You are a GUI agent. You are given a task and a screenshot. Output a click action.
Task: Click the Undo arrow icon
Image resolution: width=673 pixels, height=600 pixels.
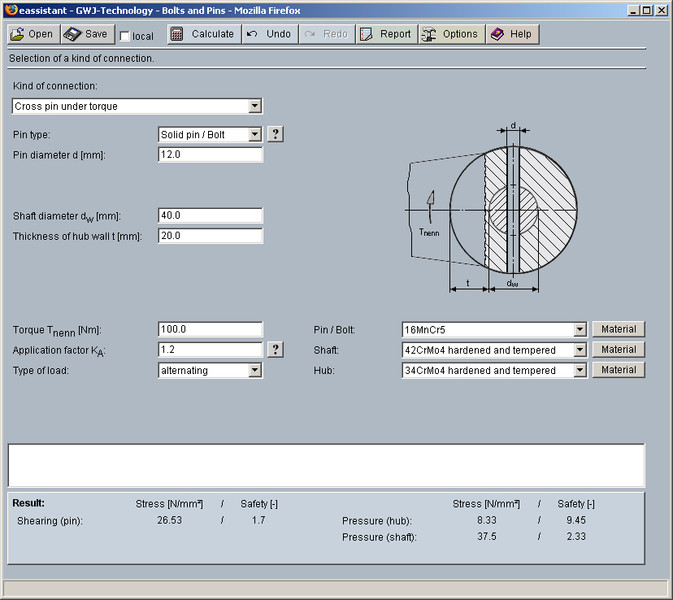tap(252, 34)
